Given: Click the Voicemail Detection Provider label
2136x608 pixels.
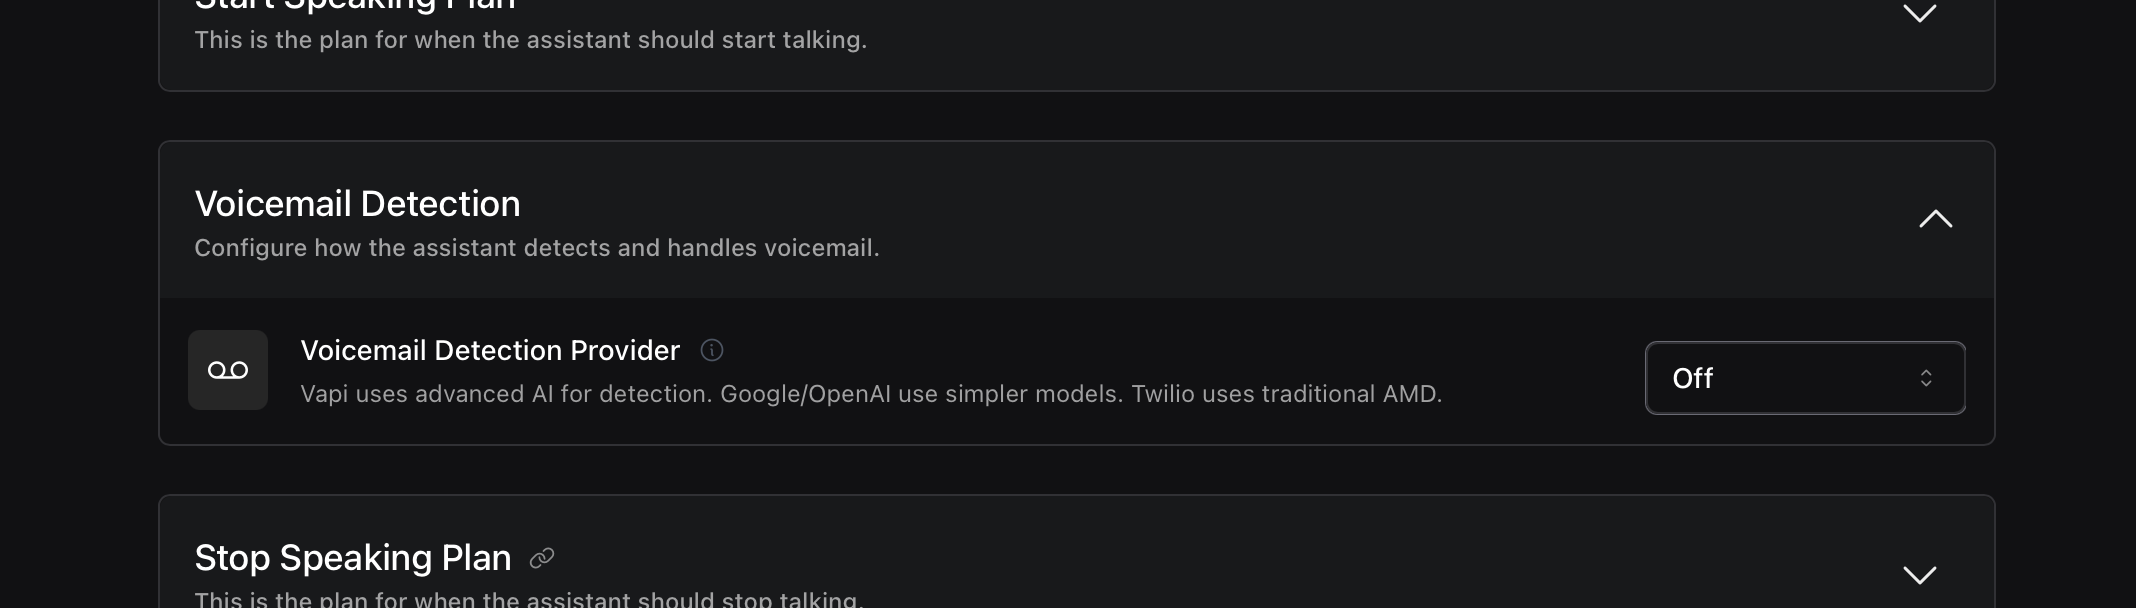Looking at the screenshot, I should pyautogui.click(x=489, y=350).
